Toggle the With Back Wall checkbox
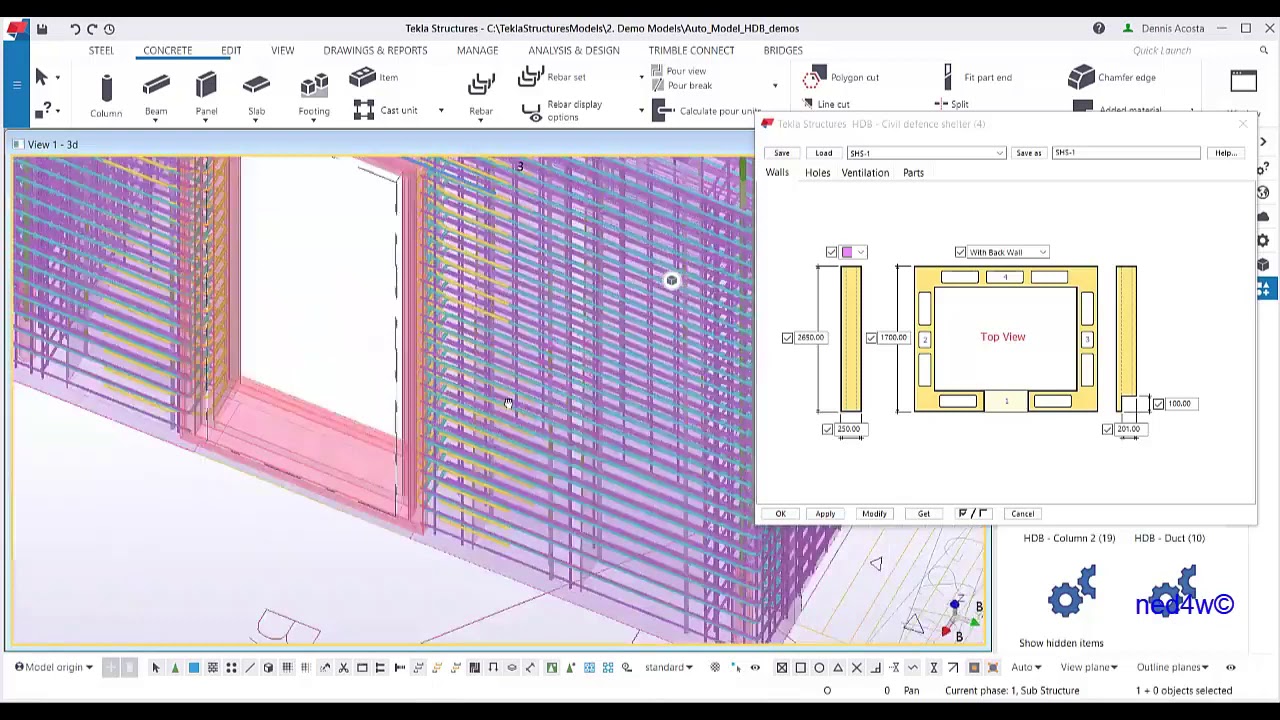 [961, 252]
